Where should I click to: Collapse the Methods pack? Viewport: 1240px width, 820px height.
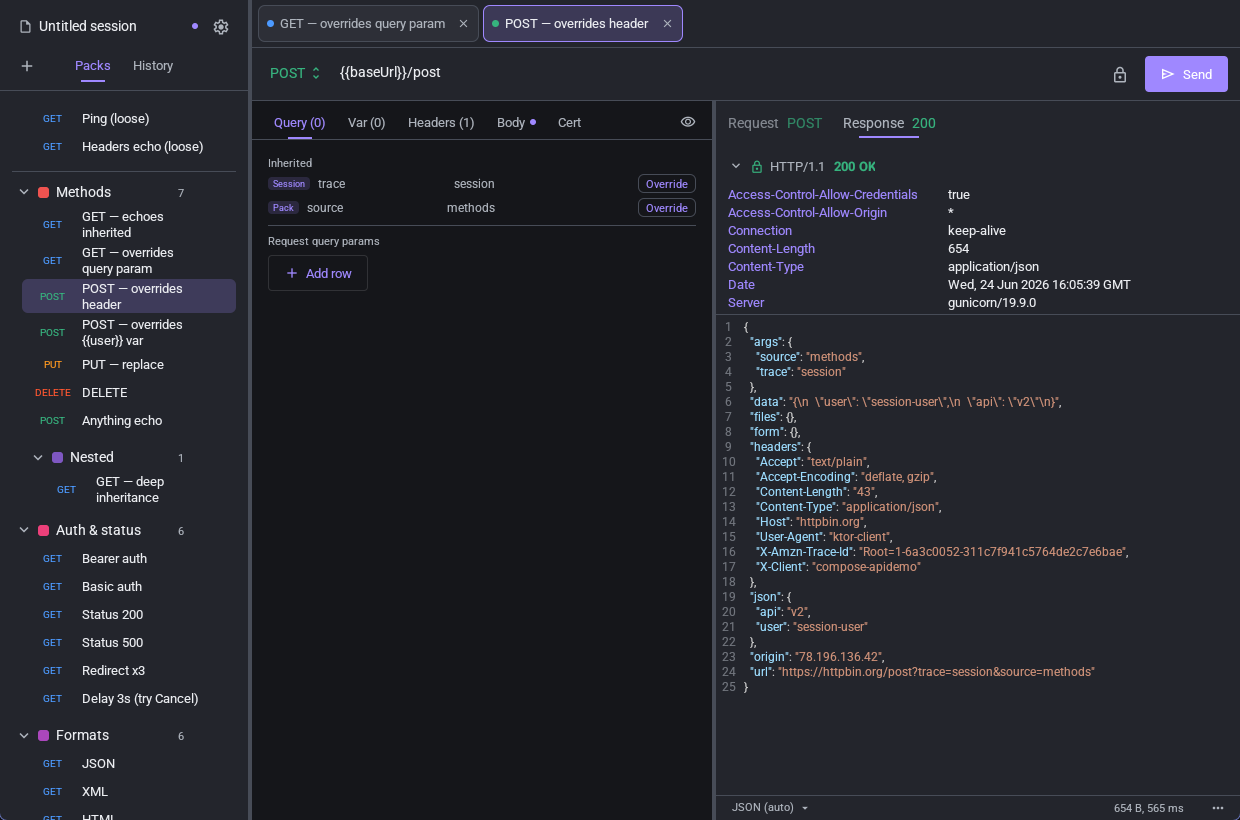click(x=24, y=192)
